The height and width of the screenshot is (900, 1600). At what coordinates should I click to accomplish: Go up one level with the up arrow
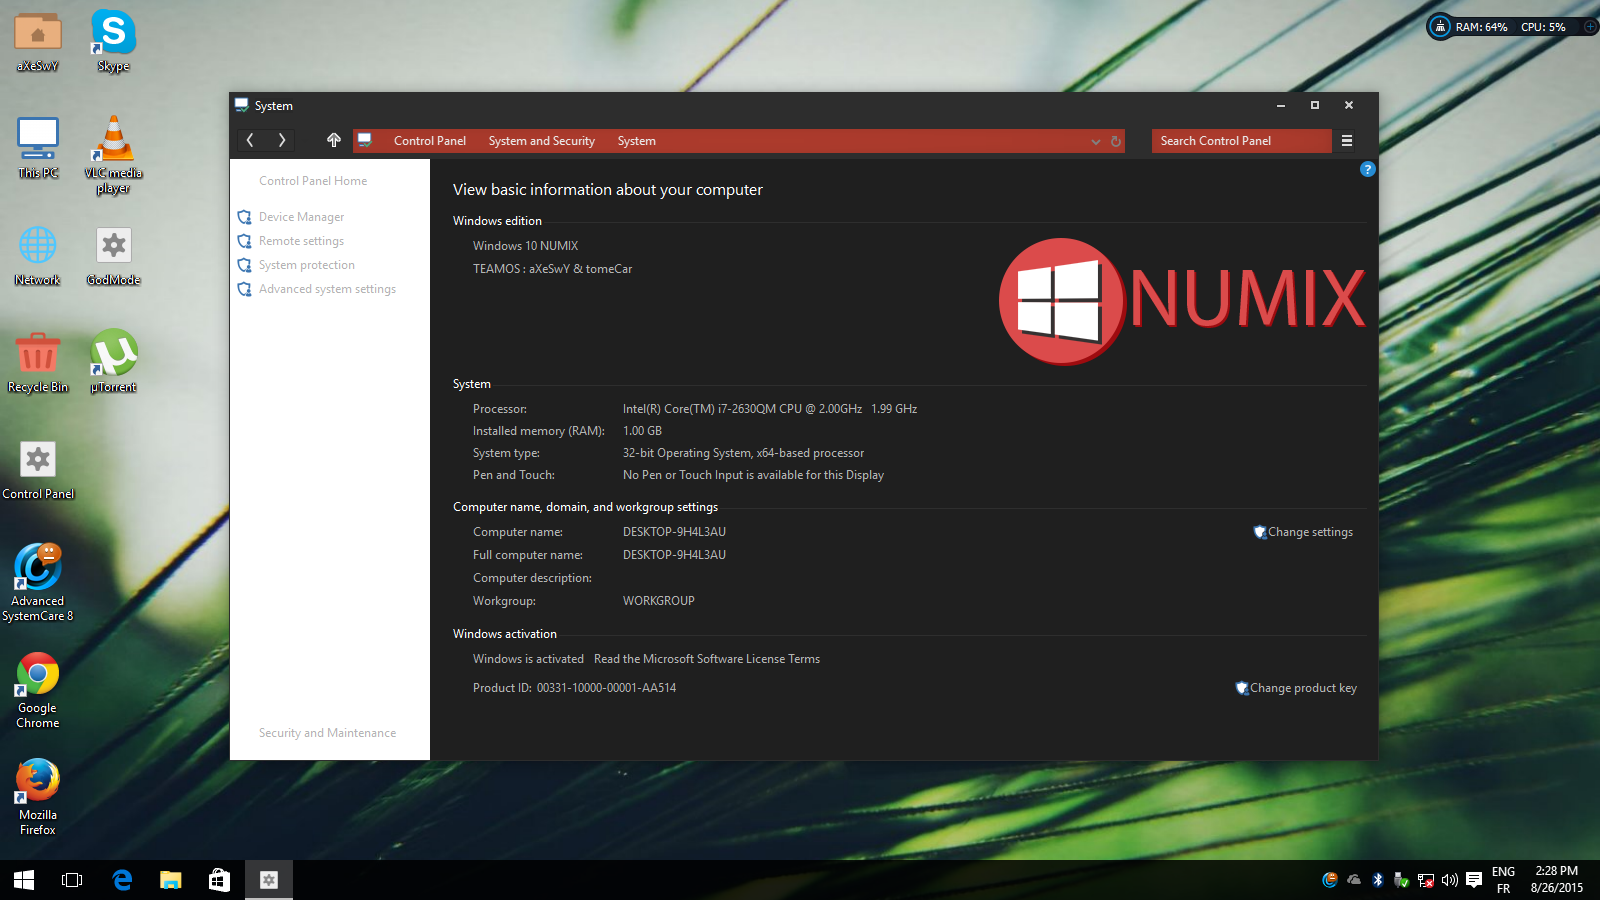point(334,141)
